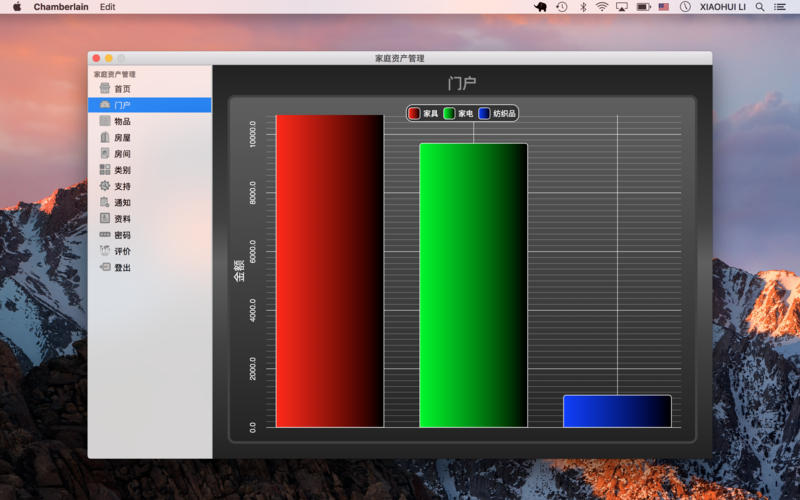The height and width of the screenshot is (500, 800).
Task: Open the US flag input source menu
Action: (664, 7)
